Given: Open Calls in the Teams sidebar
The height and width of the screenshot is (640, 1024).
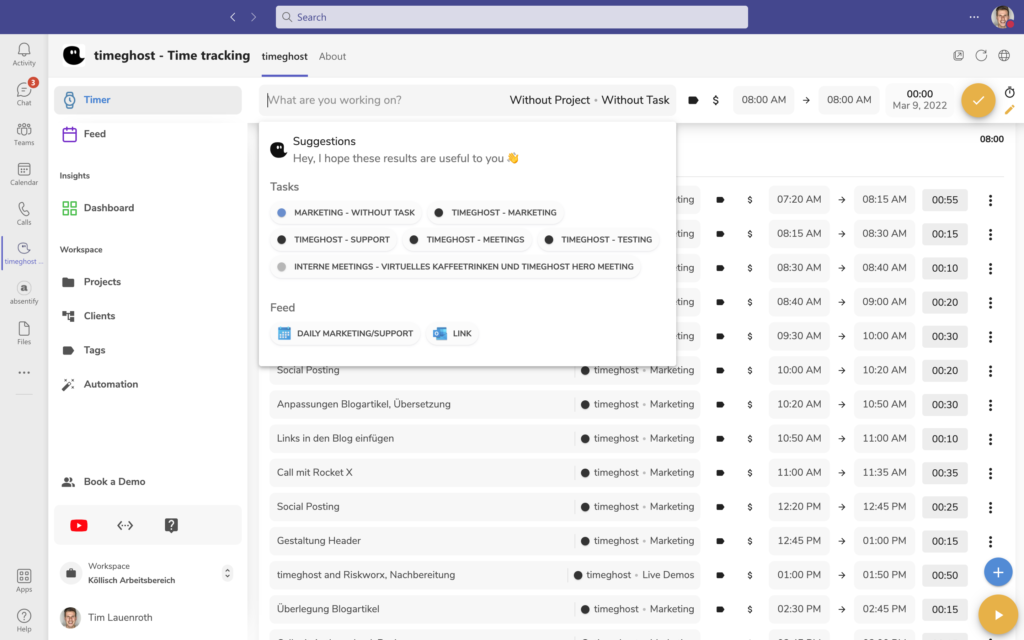Looking at the screenshot, I should coord(24,213).
